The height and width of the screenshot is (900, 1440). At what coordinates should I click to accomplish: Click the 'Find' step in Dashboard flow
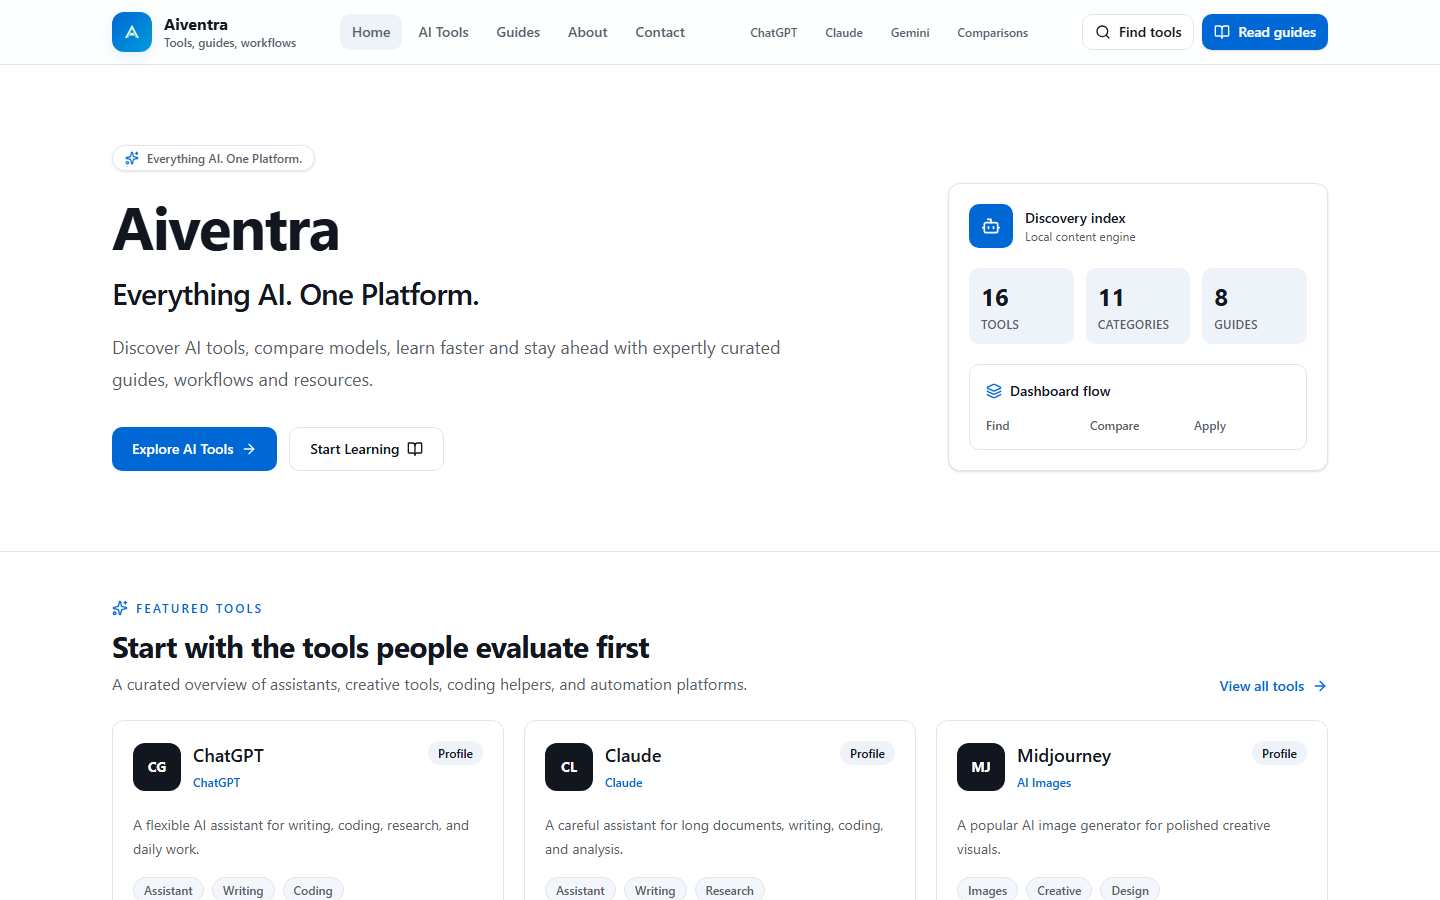(x=997, y=426)
